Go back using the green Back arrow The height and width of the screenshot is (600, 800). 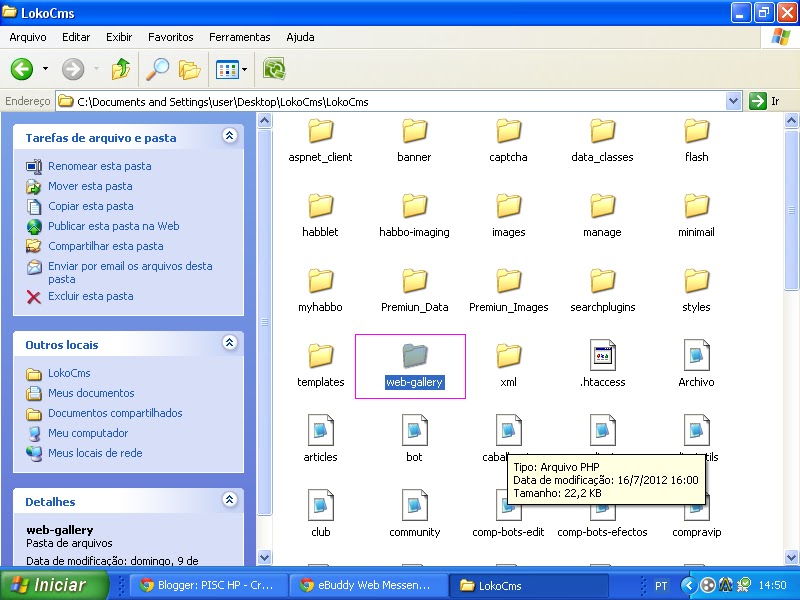point(22,69)
